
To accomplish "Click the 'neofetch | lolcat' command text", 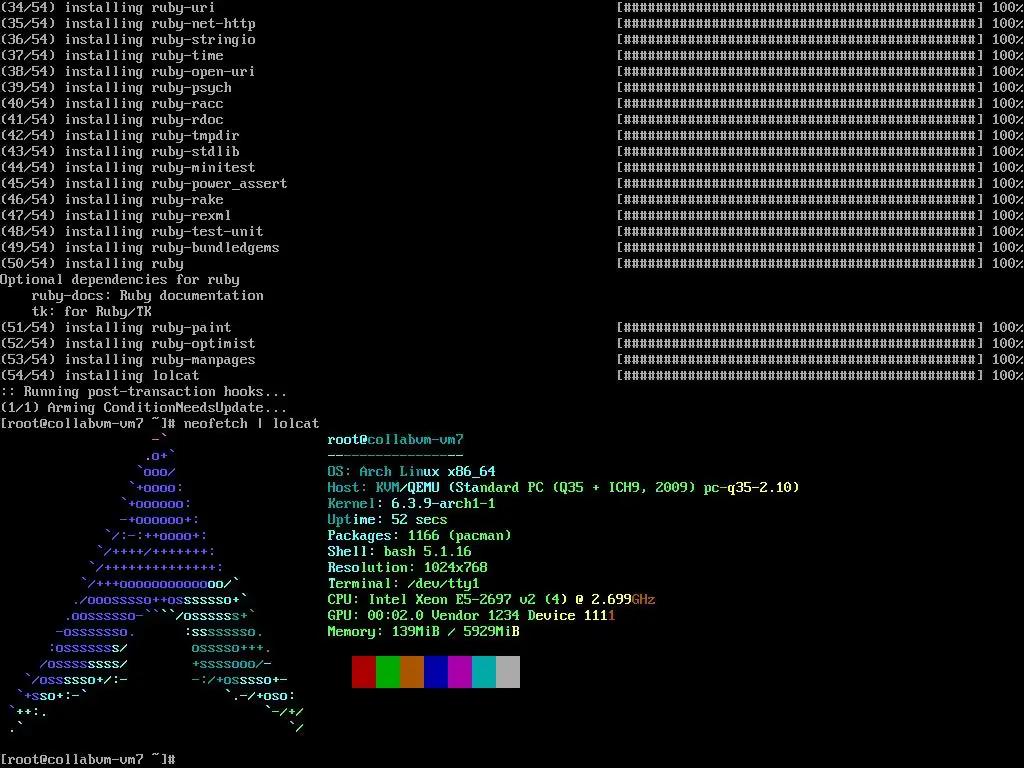I will [251, 423].
